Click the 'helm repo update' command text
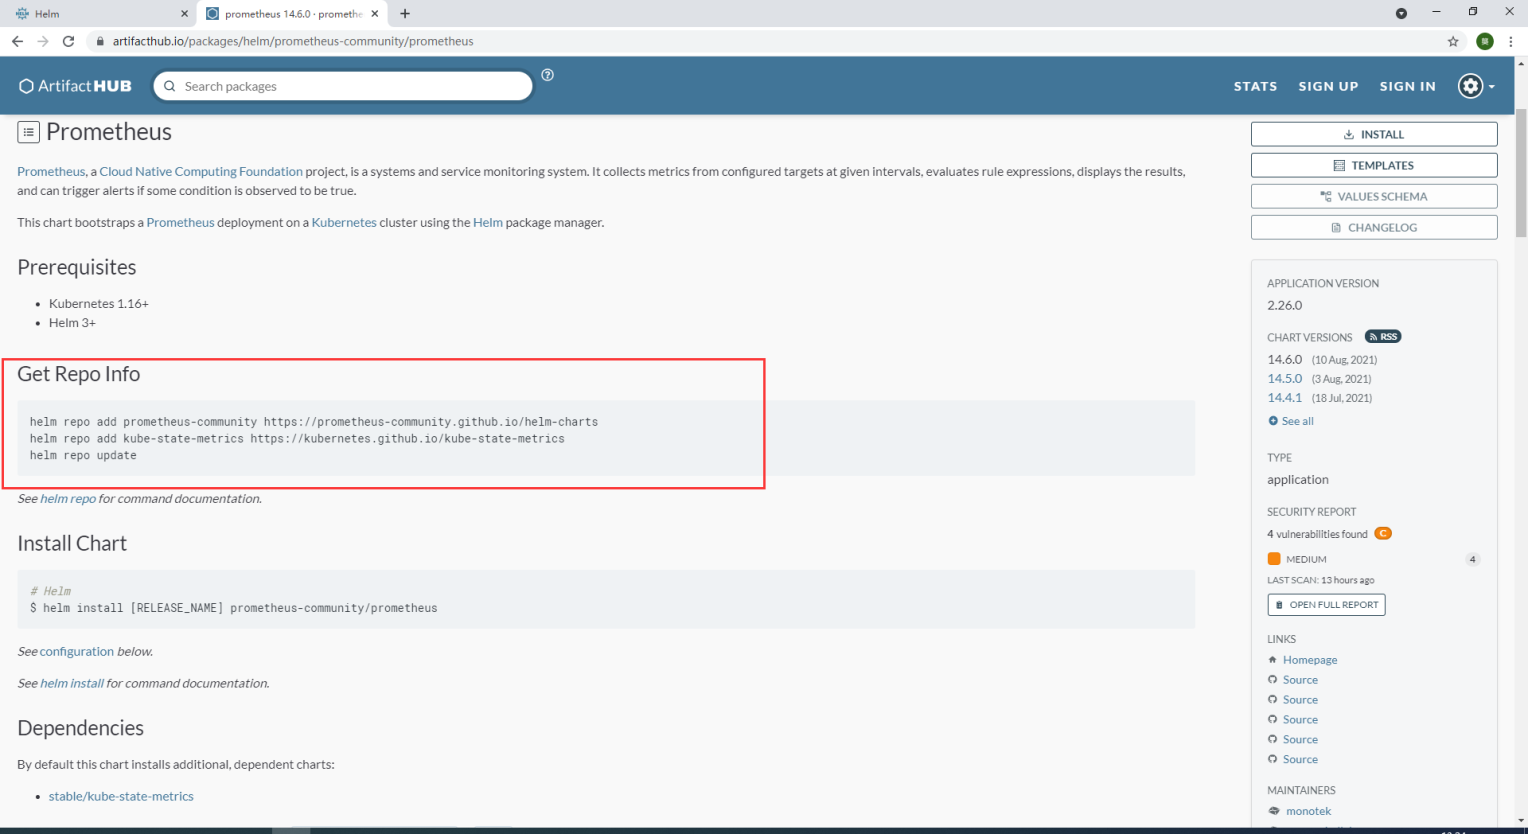Screen dimensions: 1528x834 [x=83, y=456]
